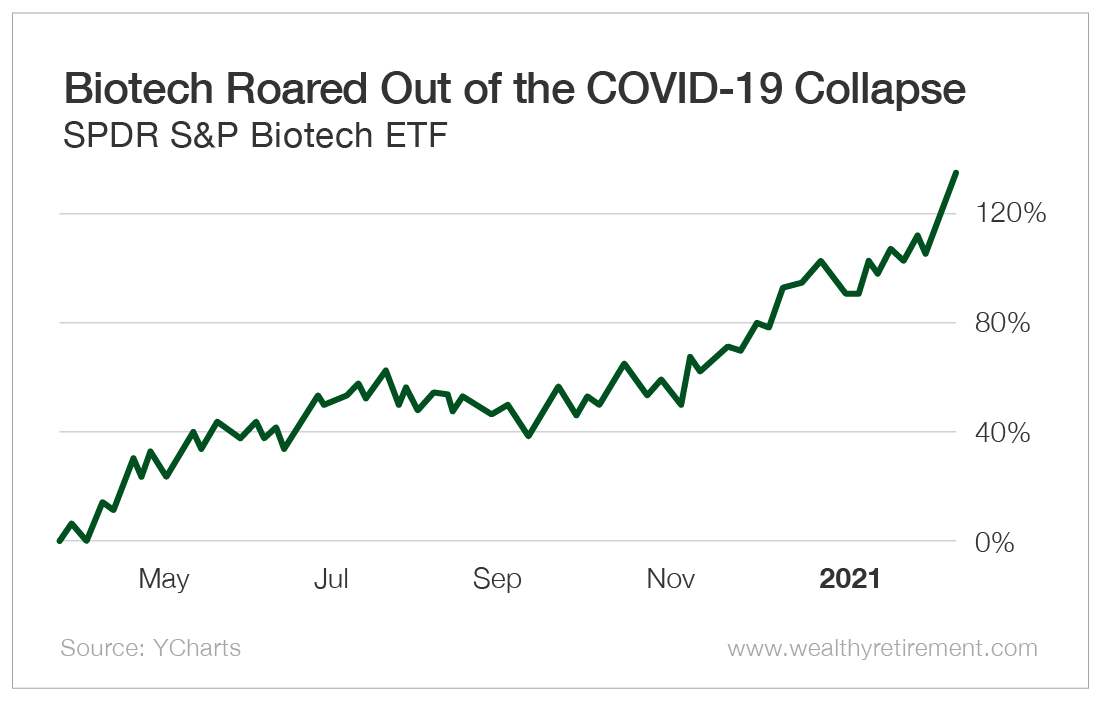Image resolution: width=1101 pixels, height=701 pixels.
Task: Click the 120% y-axis label
Action: point(1012,213)
